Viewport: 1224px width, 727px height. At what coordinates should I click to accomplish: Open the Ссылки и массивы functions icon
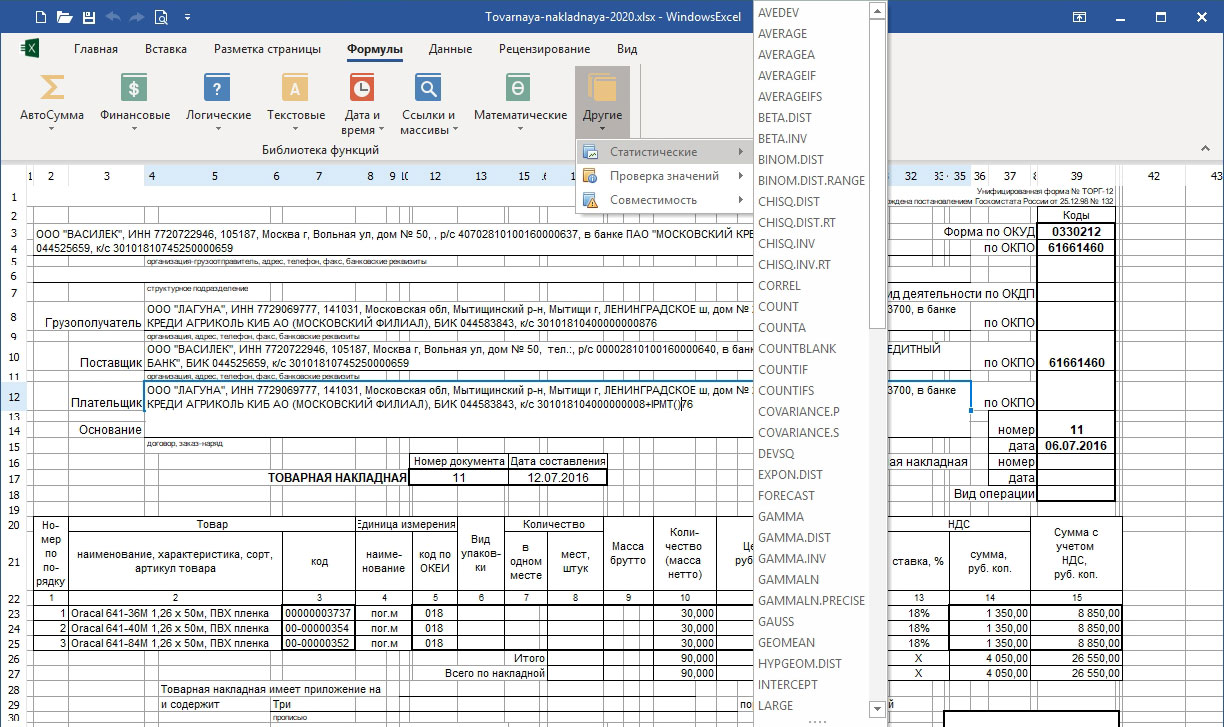click(428, 87)
